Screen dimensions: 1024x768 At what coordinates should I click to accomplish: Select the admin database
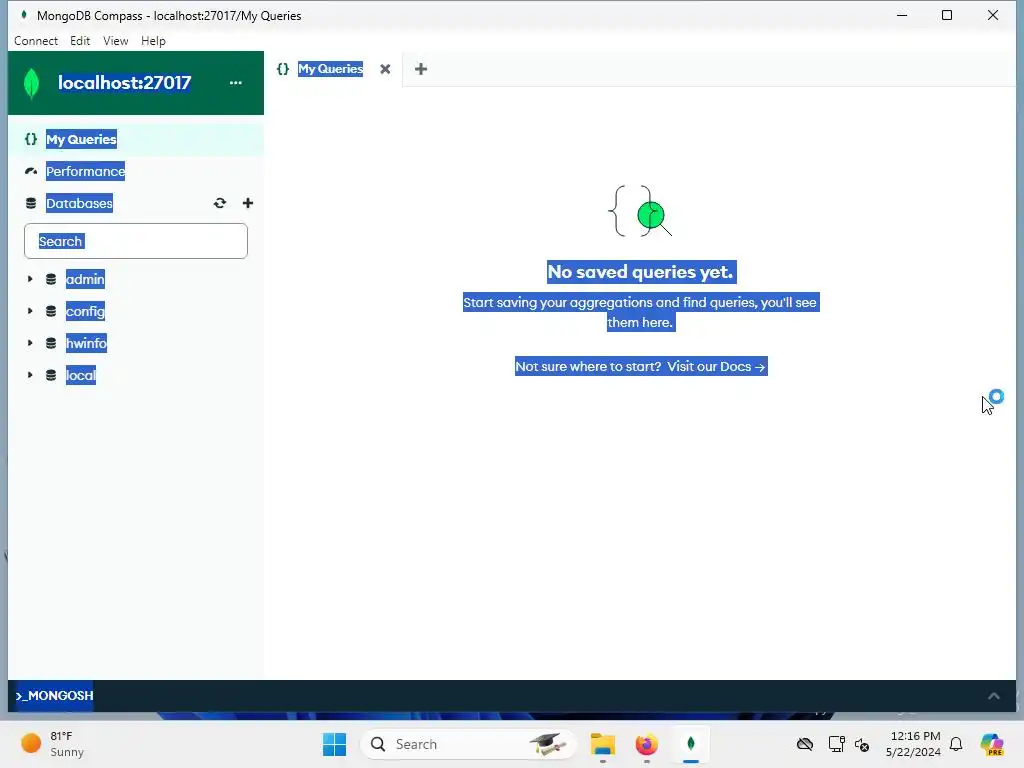(86, 280)
